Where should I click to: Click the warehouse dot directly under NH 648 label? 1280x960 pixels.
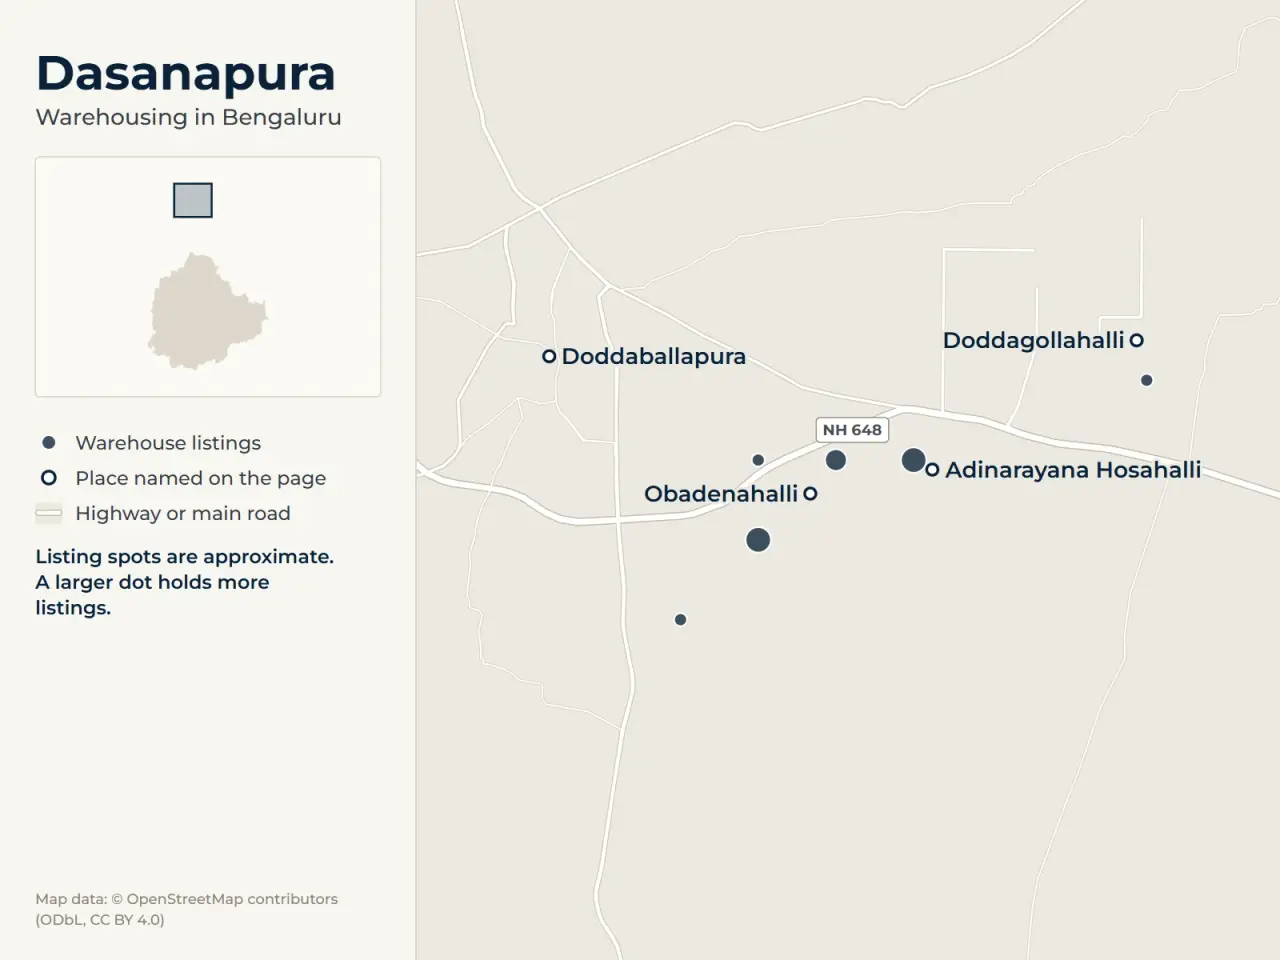click(x=836, y=460)
